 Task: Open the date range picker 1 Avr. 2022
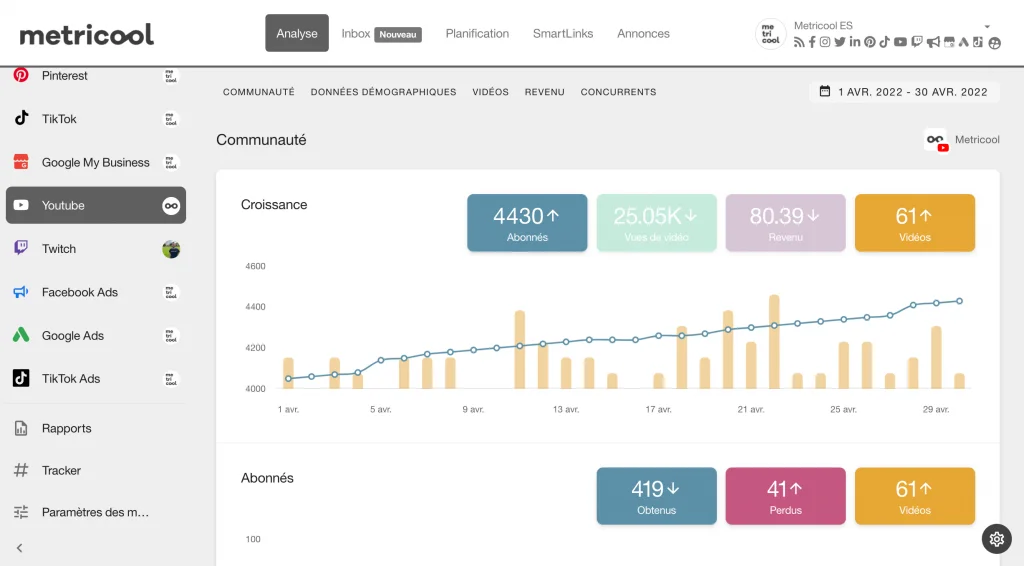pos(904,92)
